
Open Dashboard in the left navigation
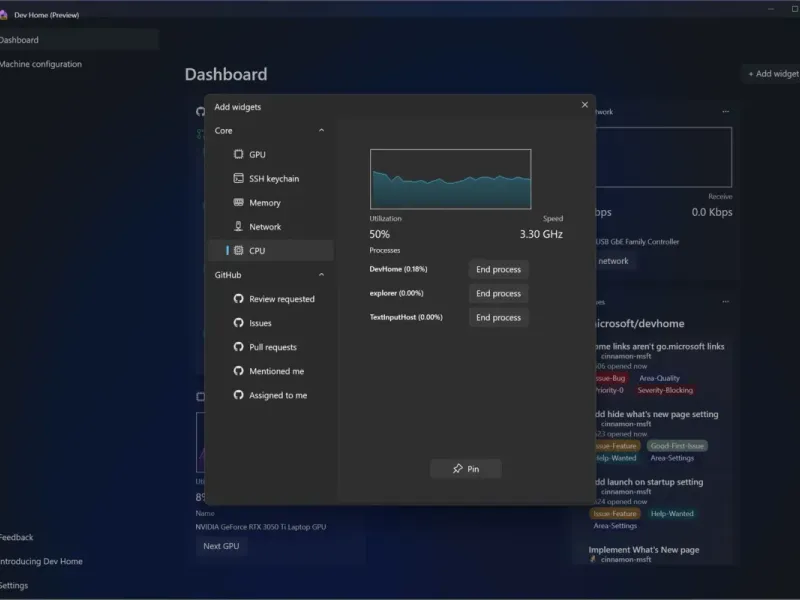click(79, 39)
